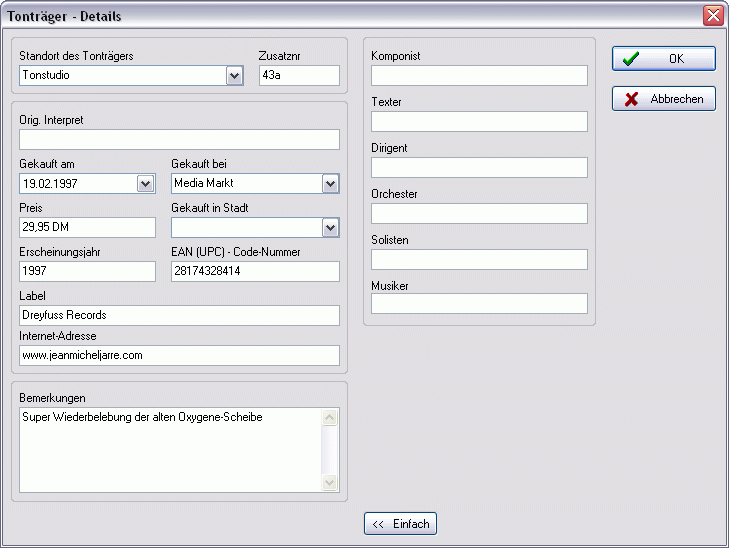Focus the Komponist input field

pyautogui.click(x=479, y=75)
